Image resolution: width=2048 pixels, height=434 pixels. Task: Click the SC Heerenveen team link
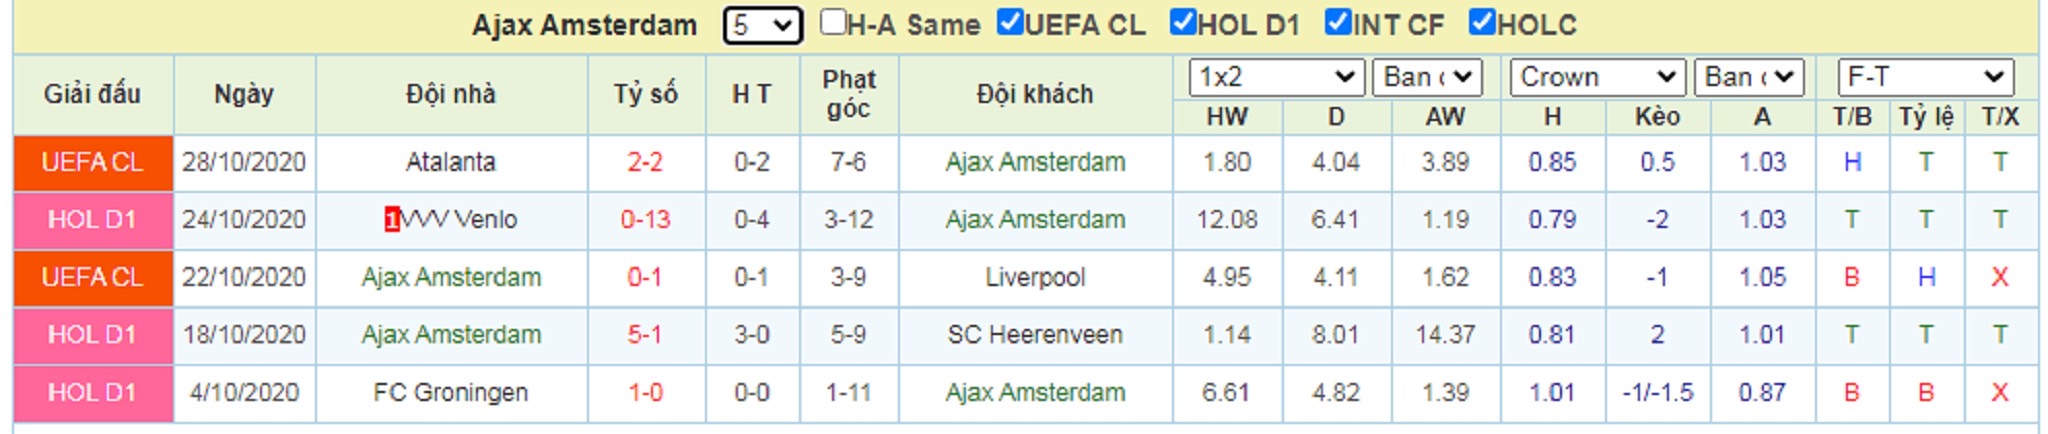[x=1035, y=335]
